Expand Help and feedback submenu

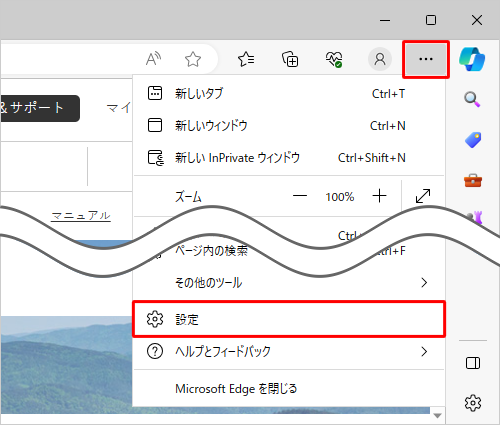289,351
